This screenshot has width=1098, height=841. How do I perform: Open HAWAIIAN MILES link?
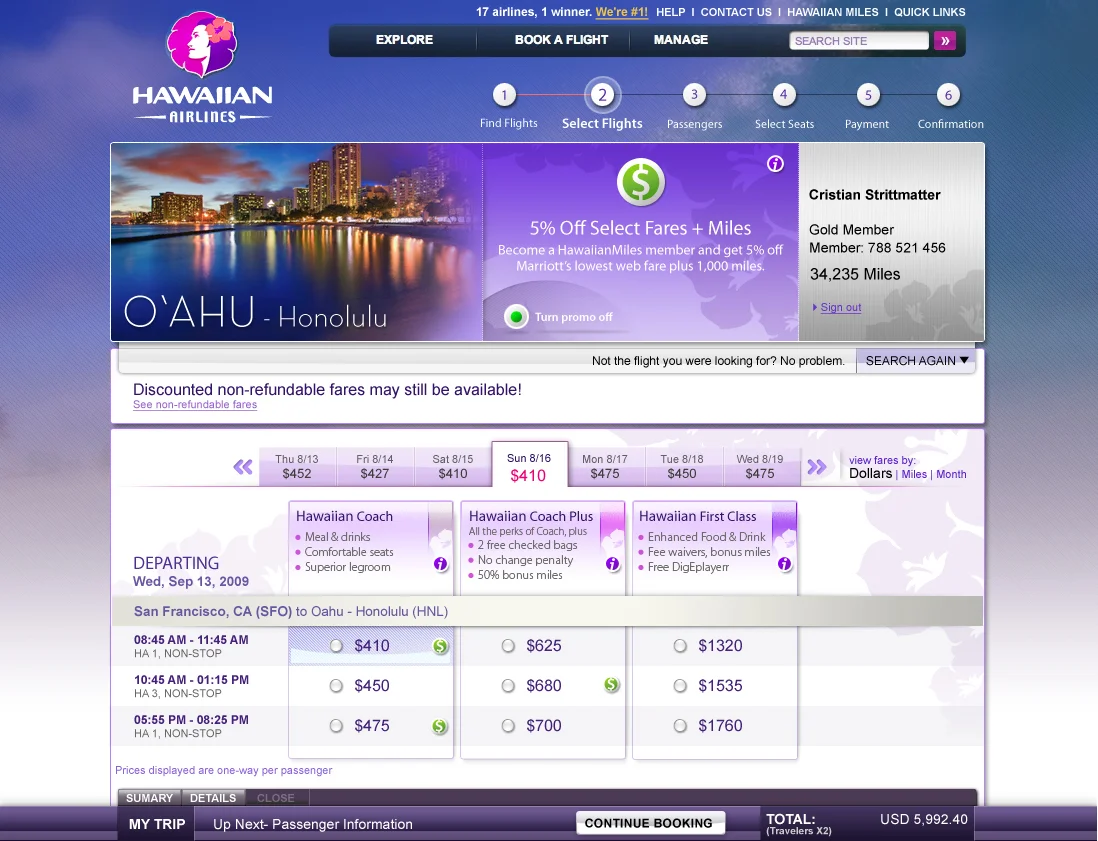click(833, 12)
